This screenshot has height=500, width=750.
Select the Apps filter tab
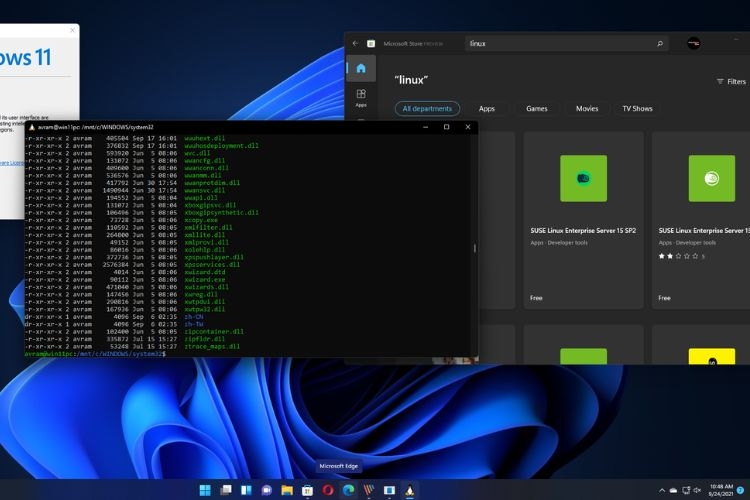[x=486, y=109]
